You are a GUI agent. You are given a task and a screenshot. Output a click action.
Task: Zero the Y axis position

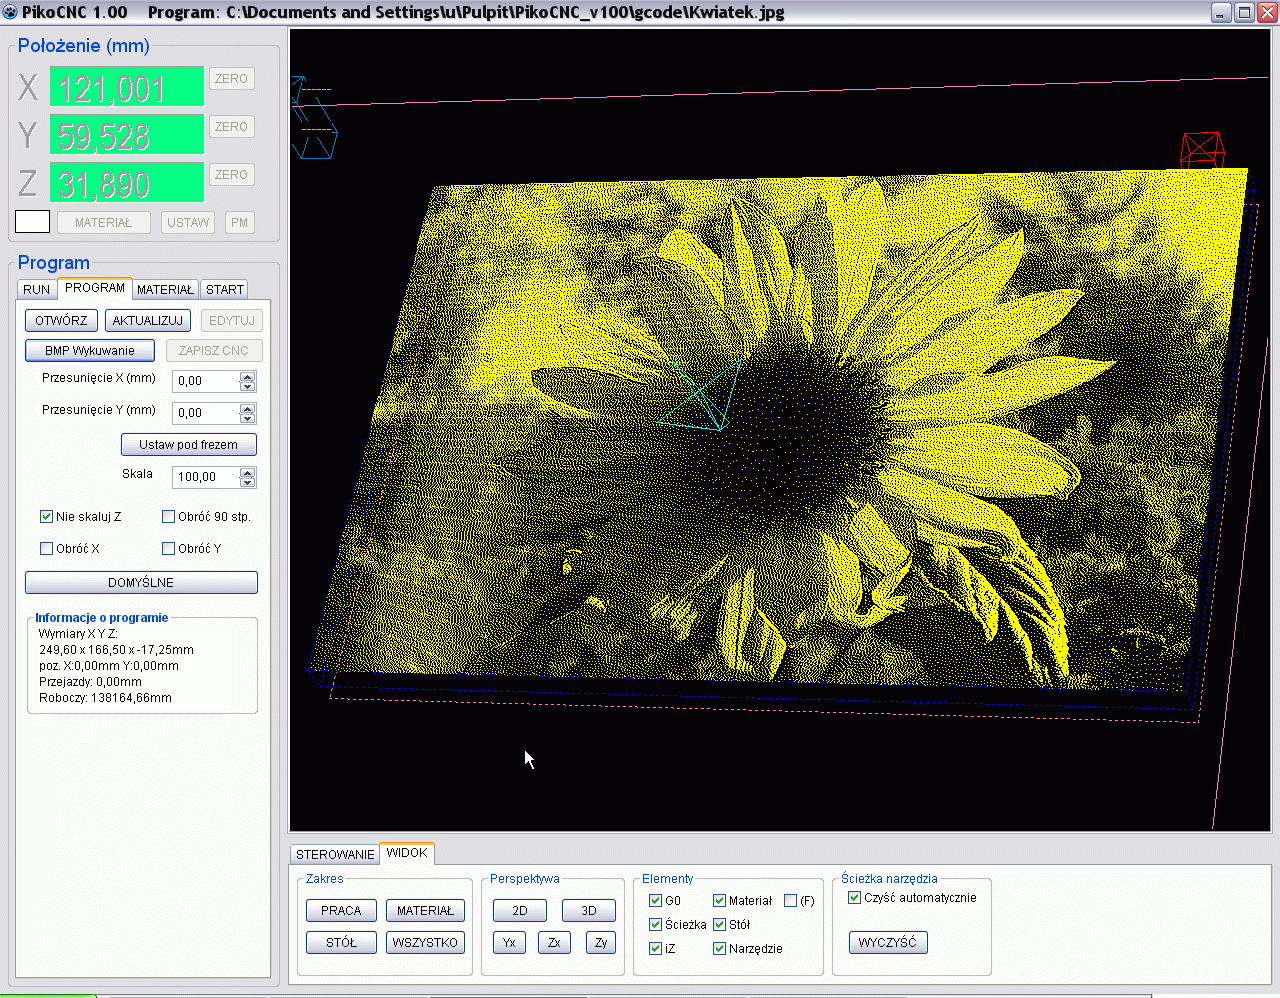(x=231, y=127)
